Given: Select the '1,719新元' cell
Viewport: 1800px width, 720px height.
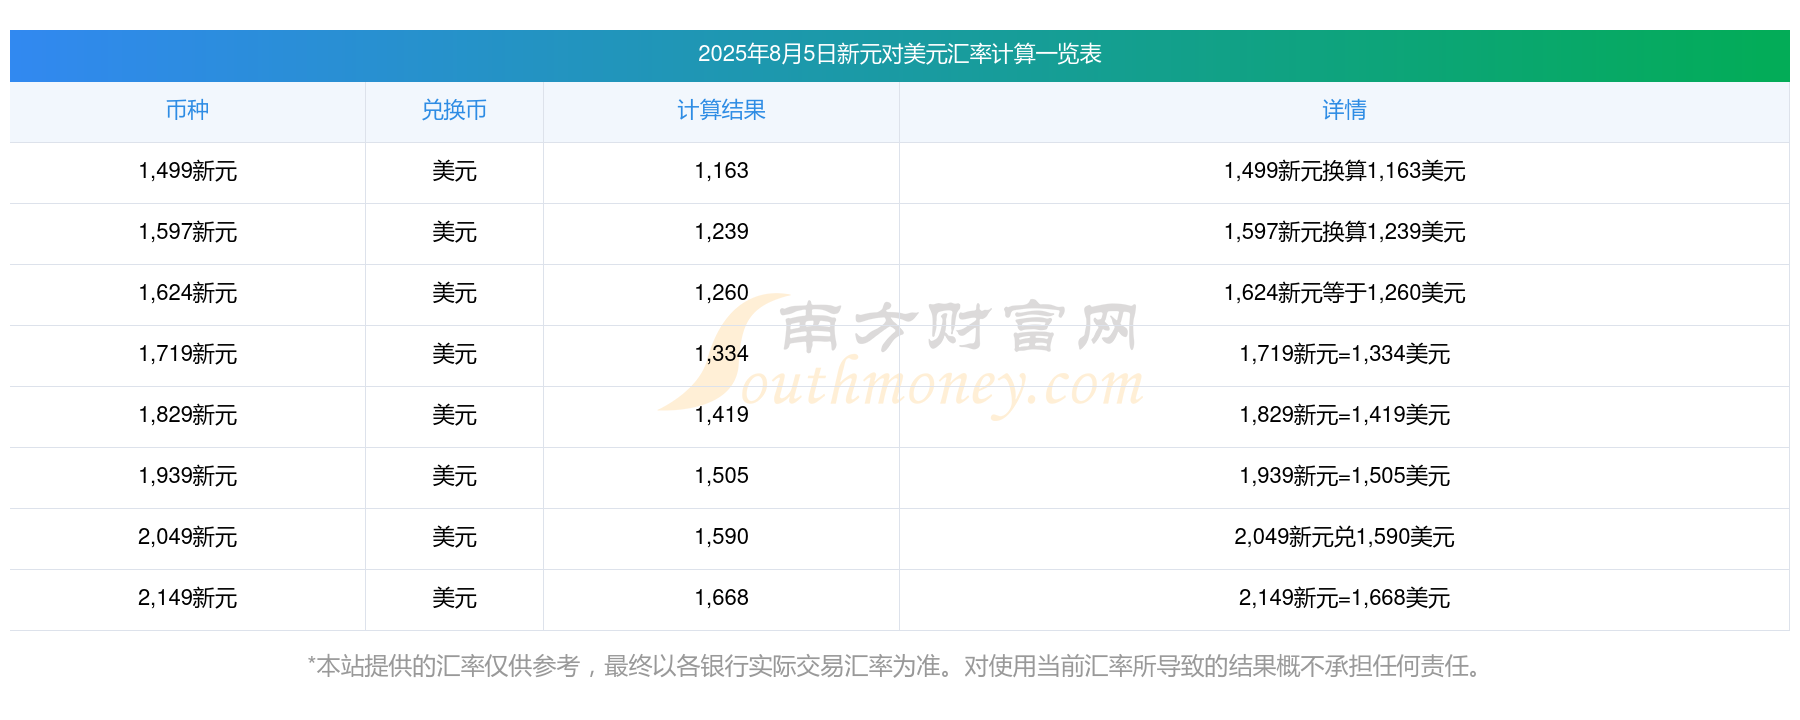Looking at the screenshot, I should [x=187, y=355].
